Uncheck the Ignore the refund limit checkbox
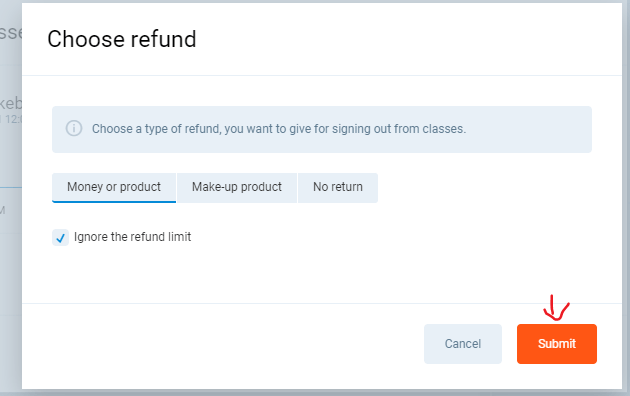Screen dimensions: 630x396 coord(60,237)
